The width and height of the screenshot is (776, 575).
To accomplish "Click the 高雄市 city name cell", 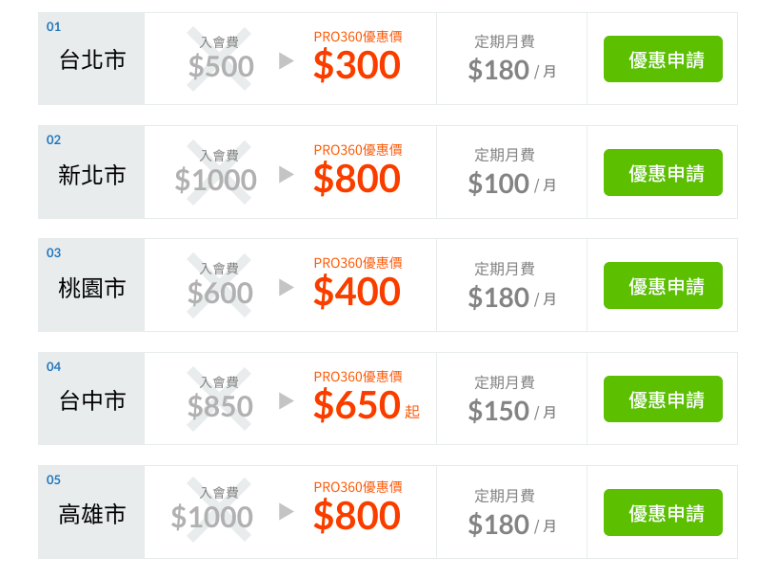I will pyautogui.click(x=92, y=515).
